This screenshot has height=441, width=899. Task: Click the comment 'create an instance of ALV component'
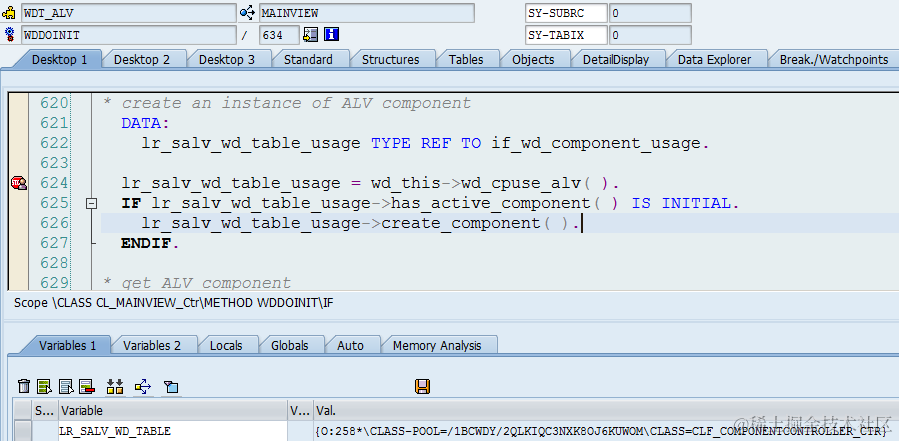pos(296,103)
